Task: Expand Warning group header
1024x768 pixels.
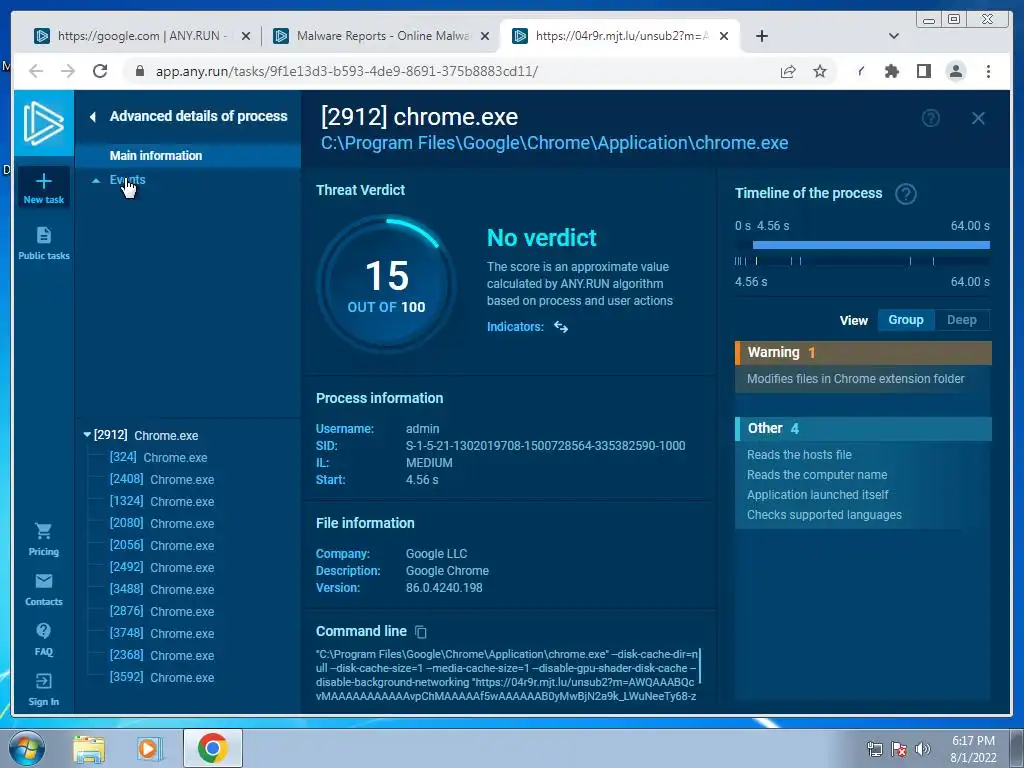Action: (x=863, y=353)
